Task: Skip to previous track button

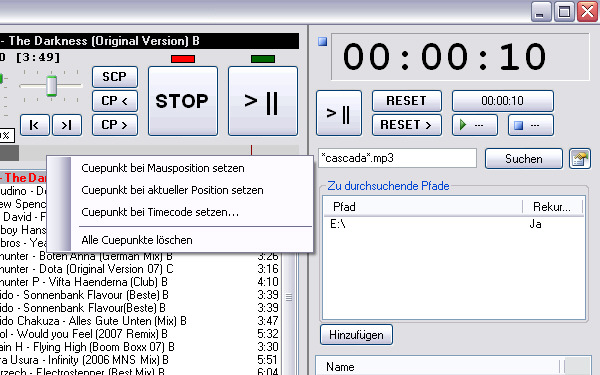Action: [35, 125]
